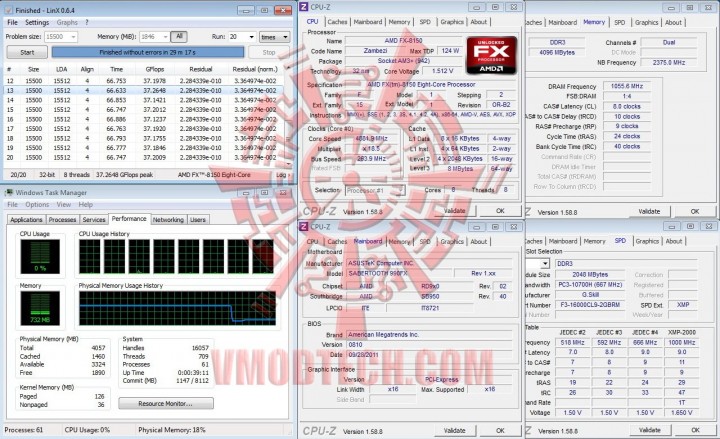This screenshot has width=720, height=439.
Task: Expand the times unit dropdown
Action: coord(274,37)
